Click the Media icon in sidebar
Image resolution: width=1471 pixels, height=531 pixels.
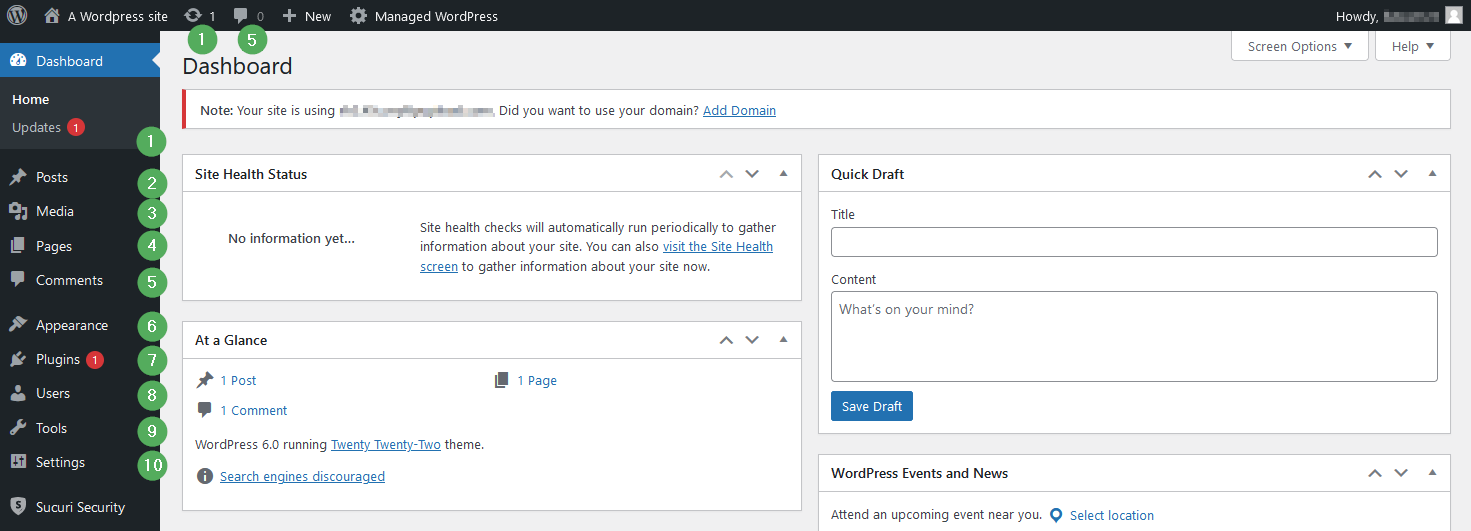[18, 211]
